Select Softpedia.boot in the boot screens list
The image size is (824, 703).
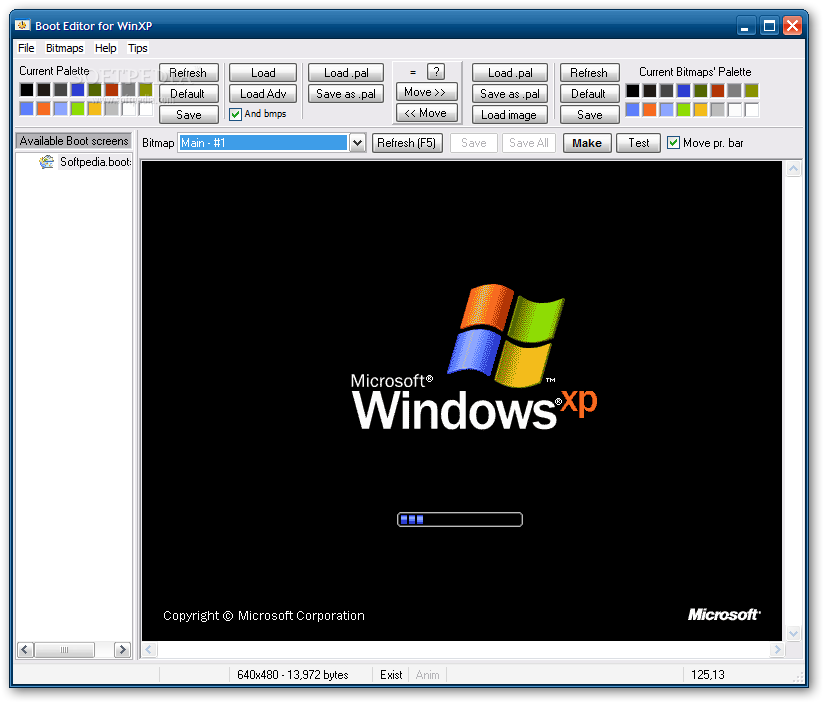95,162
